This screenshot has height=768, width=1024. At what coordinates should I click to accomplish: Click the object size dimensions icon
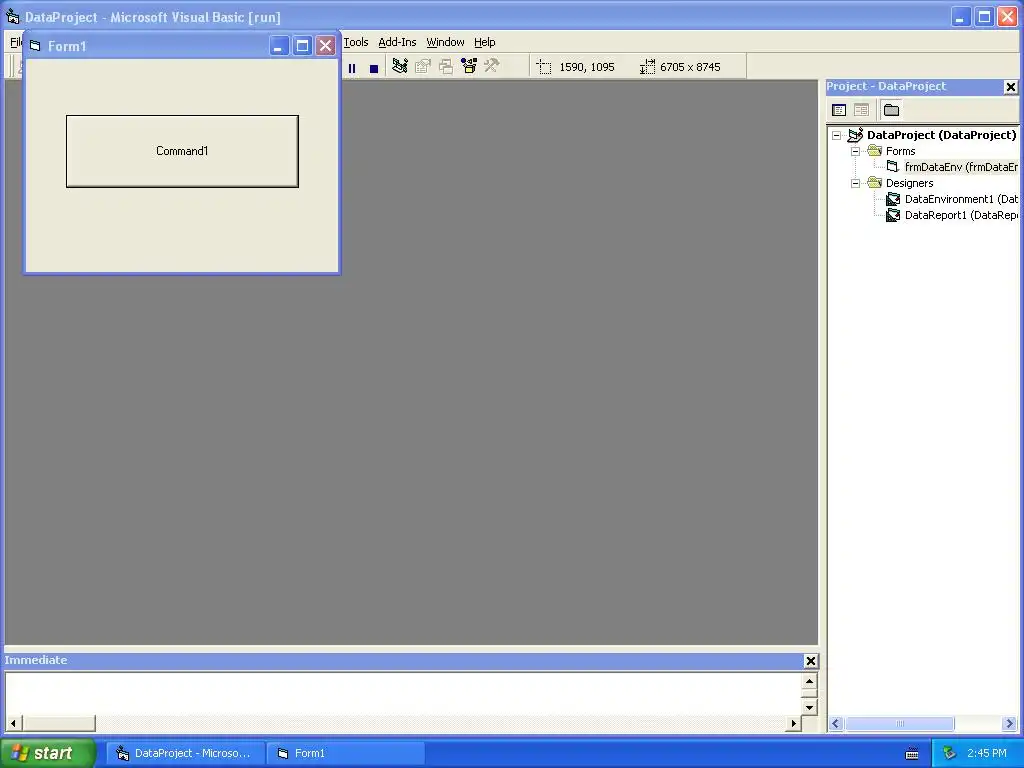pyautogui.click(x=647, y=67)
